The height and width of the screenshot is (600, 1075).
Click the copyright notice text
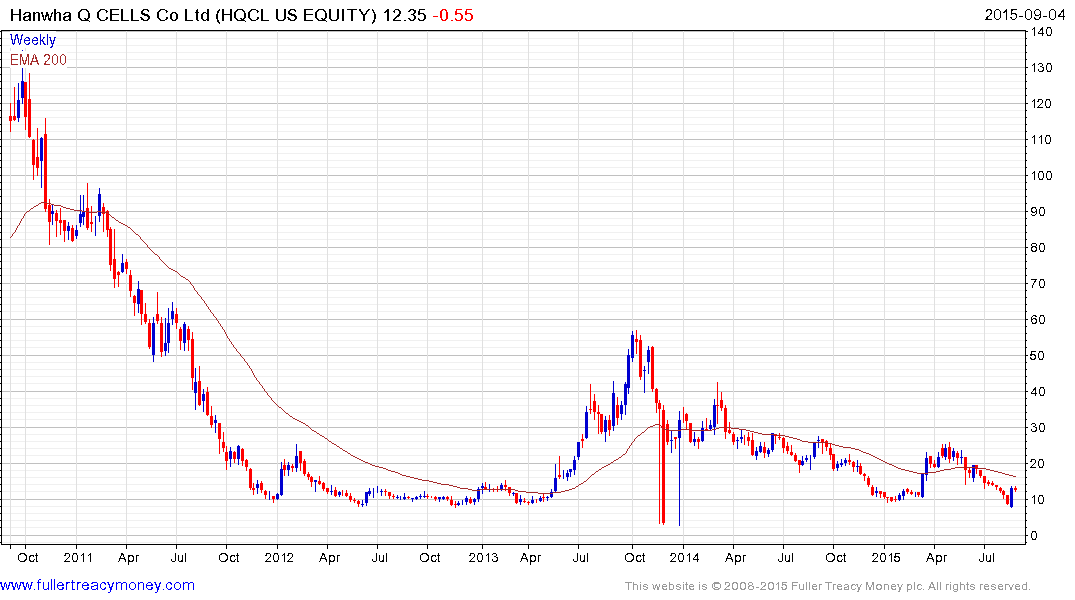[x=828, y=586]
